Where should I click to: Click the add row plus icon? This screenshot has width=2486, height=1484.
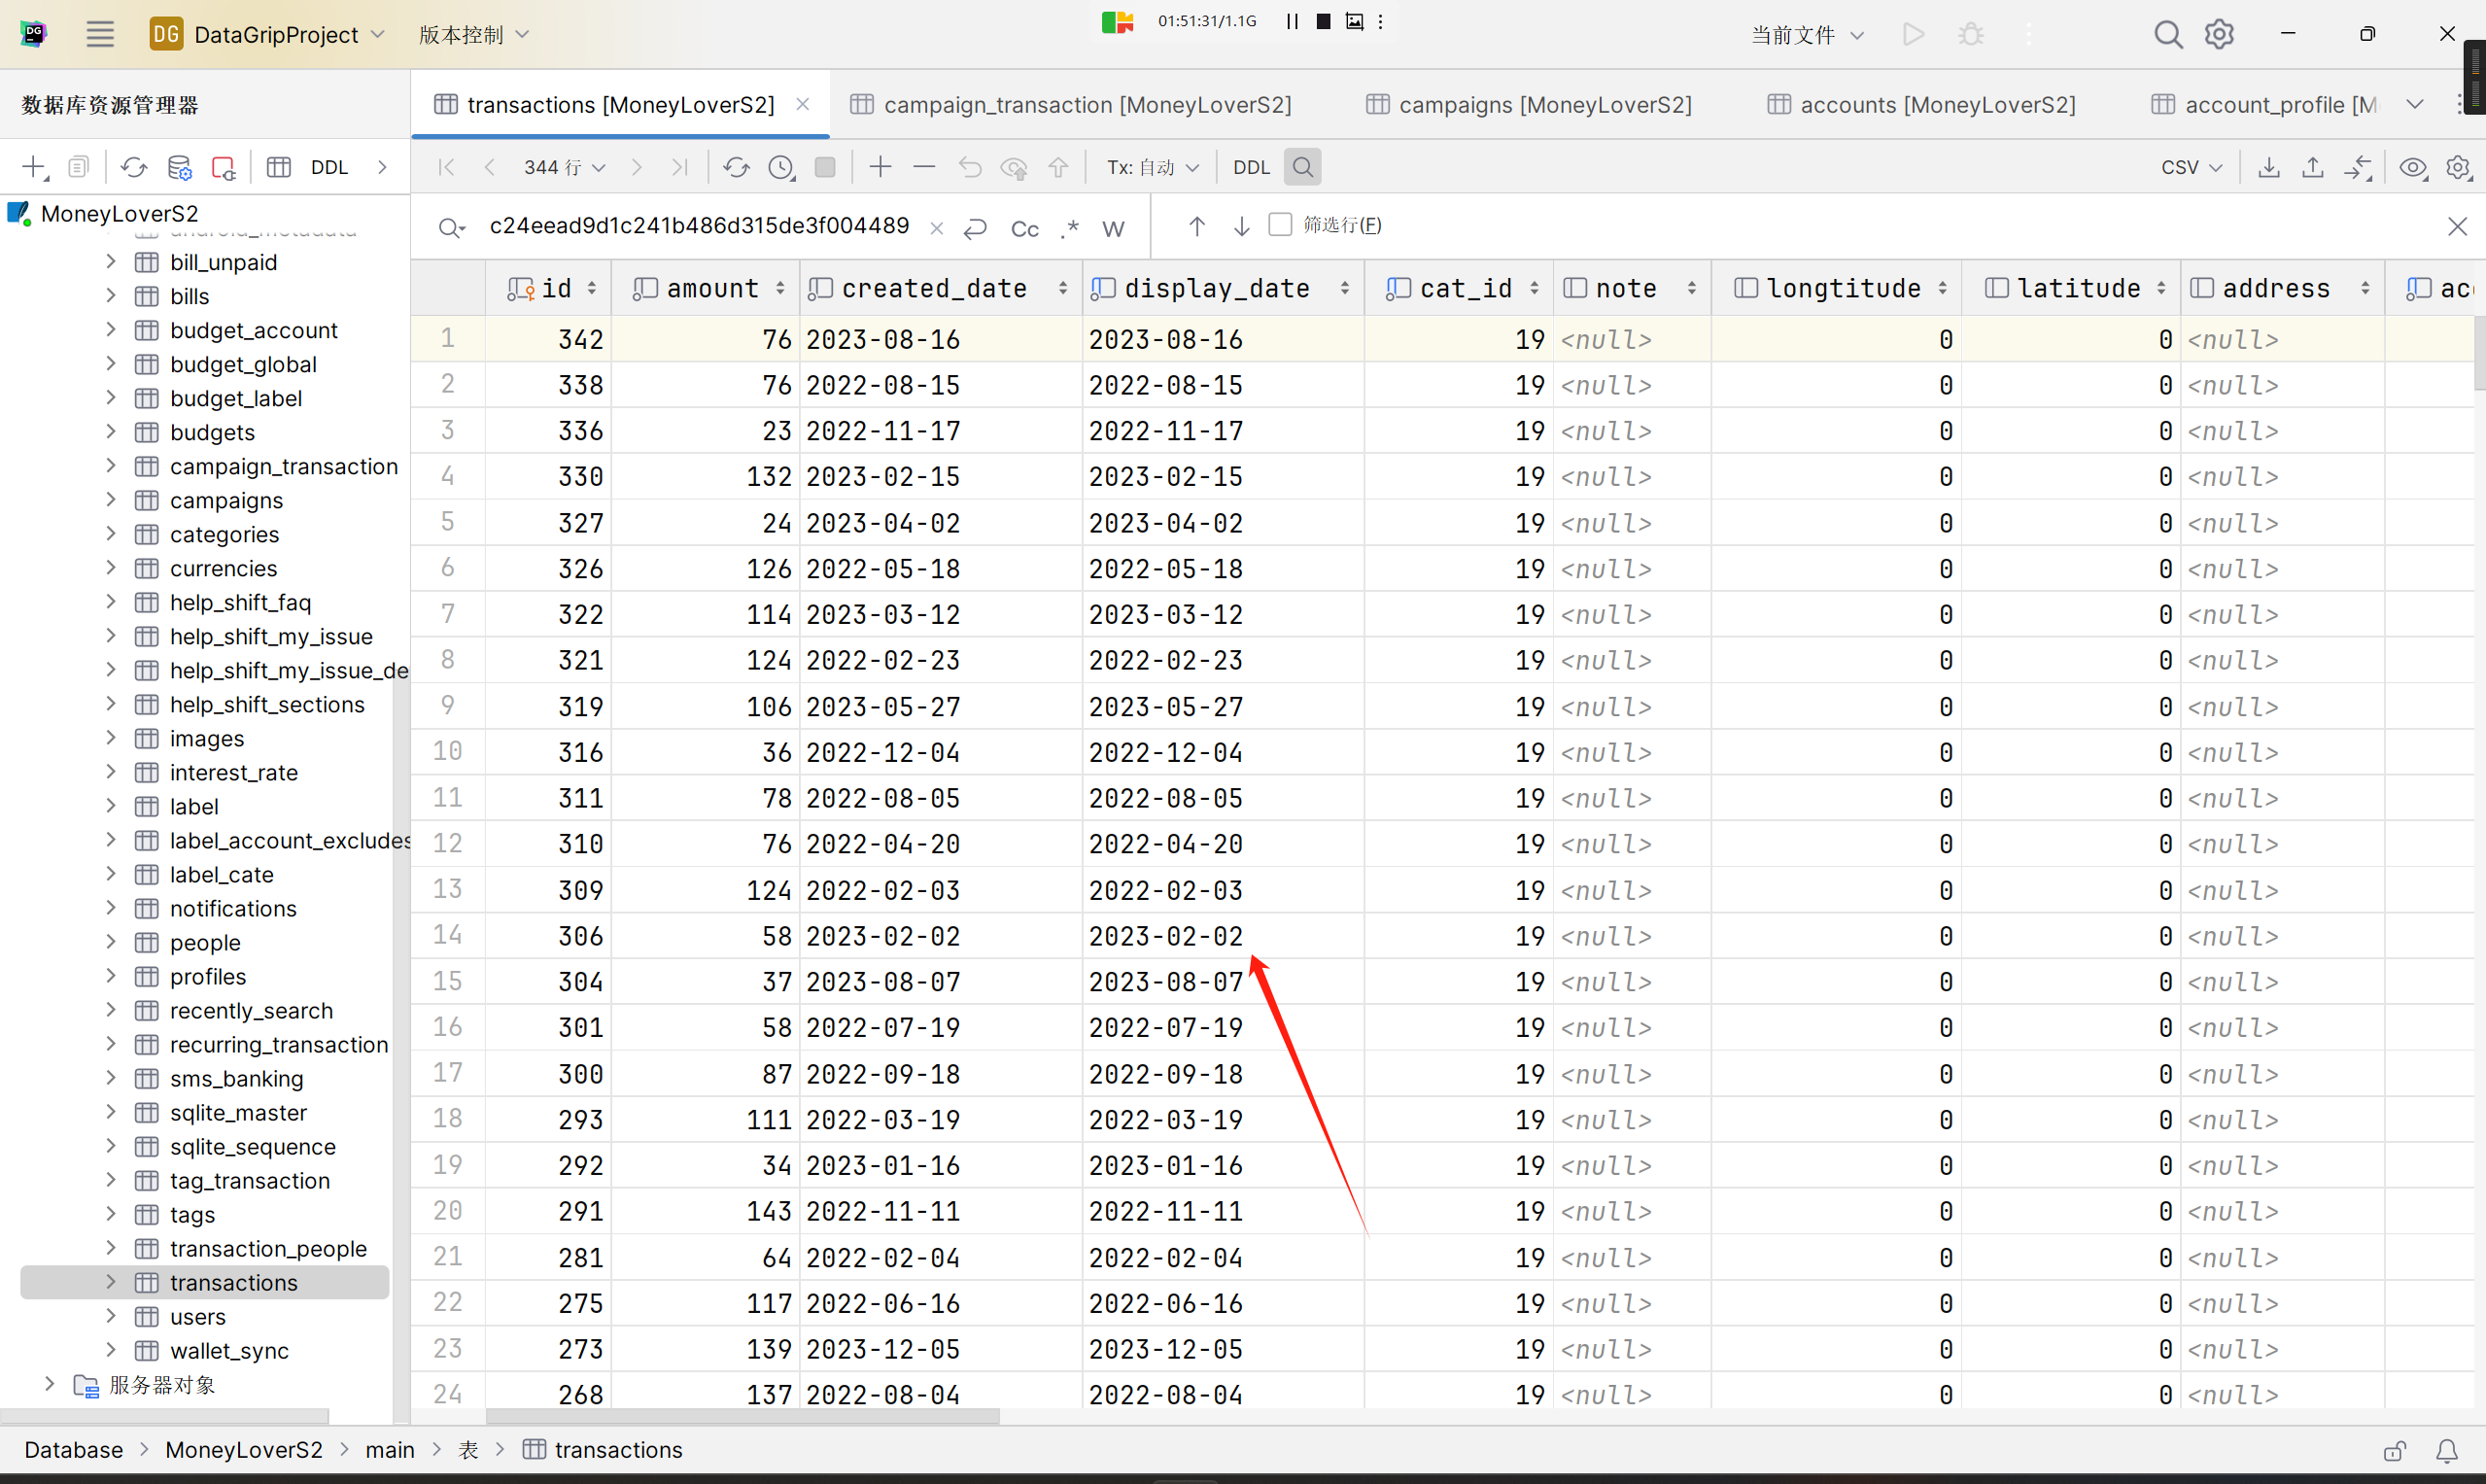tap(880, 167)
